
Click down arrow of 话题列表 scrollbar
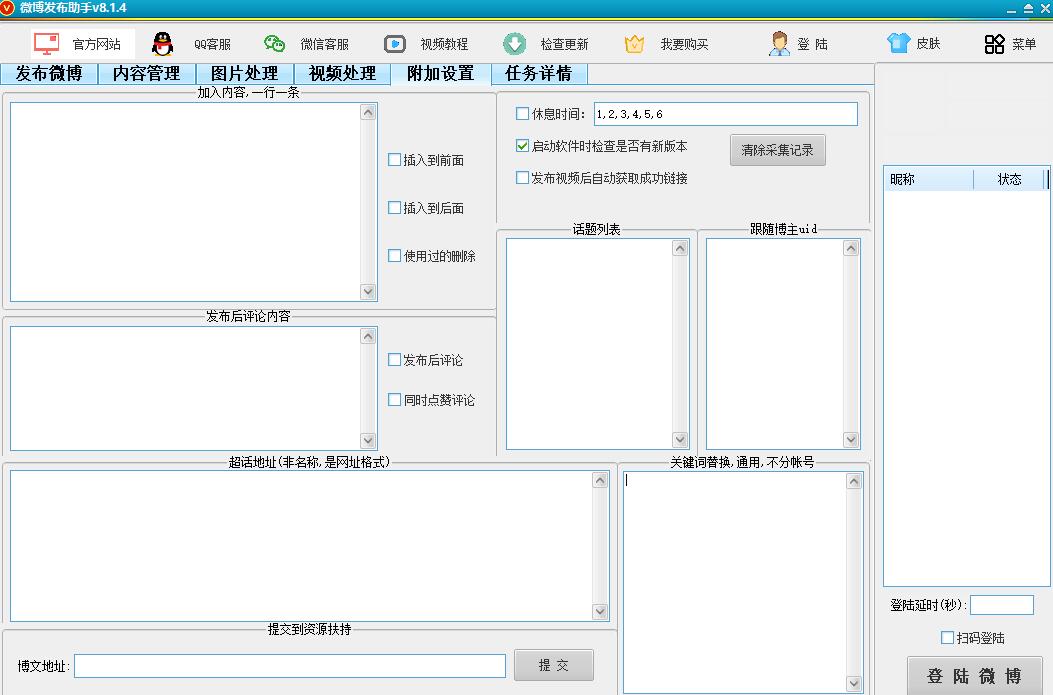tap(680, 440)
